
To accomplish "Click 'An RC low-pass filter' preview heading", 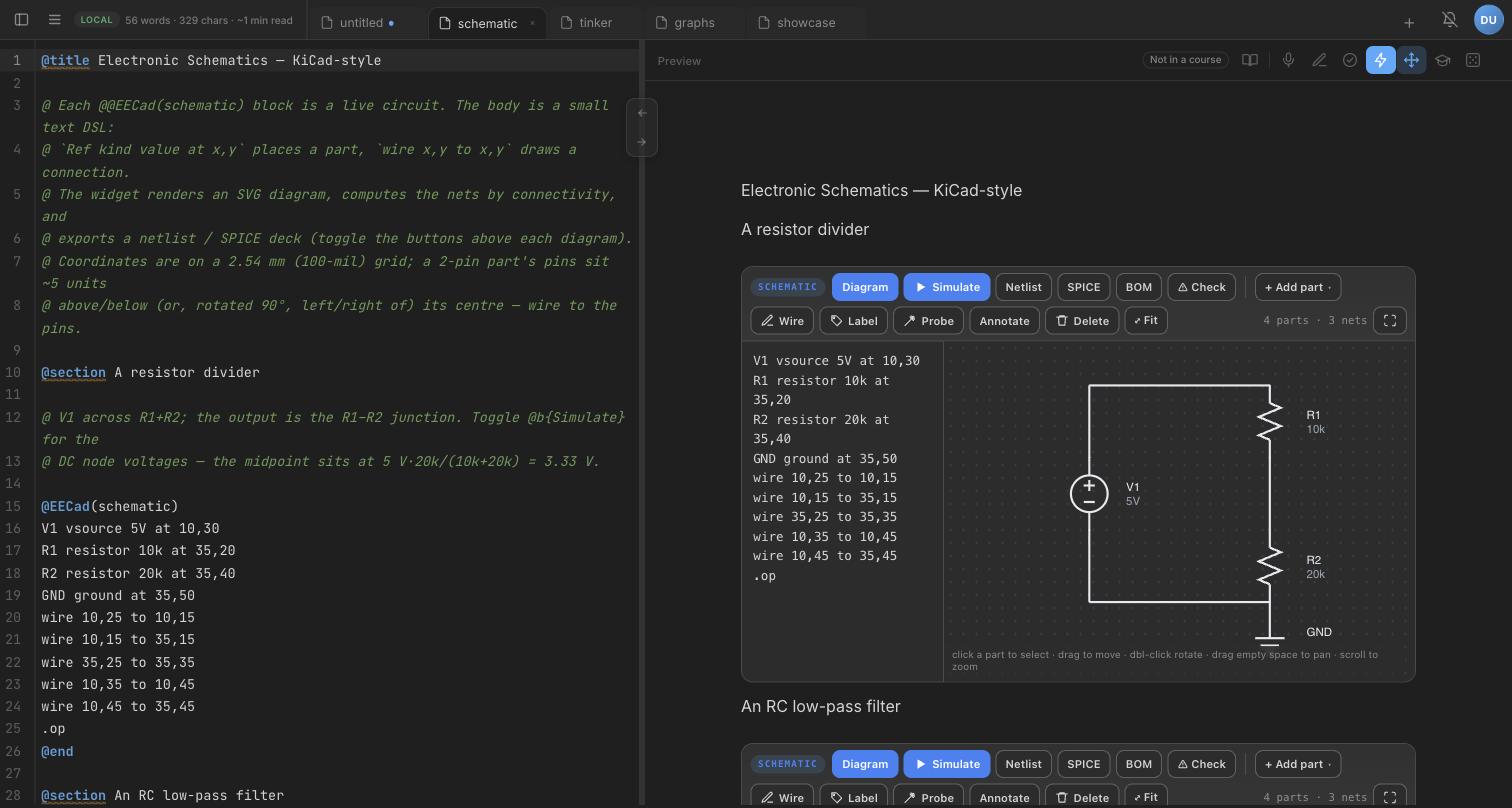I will click(x=821, y=706).
